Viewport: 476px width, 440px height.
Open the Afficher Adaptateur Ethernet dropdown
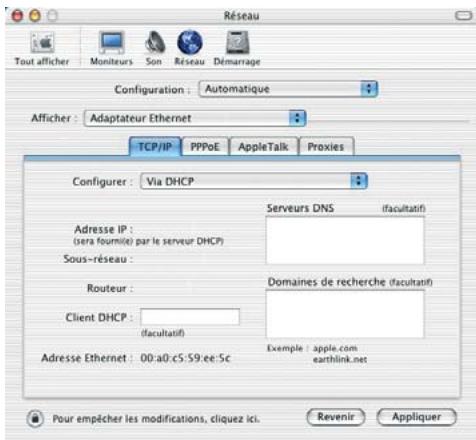click(x=195, y=118)
